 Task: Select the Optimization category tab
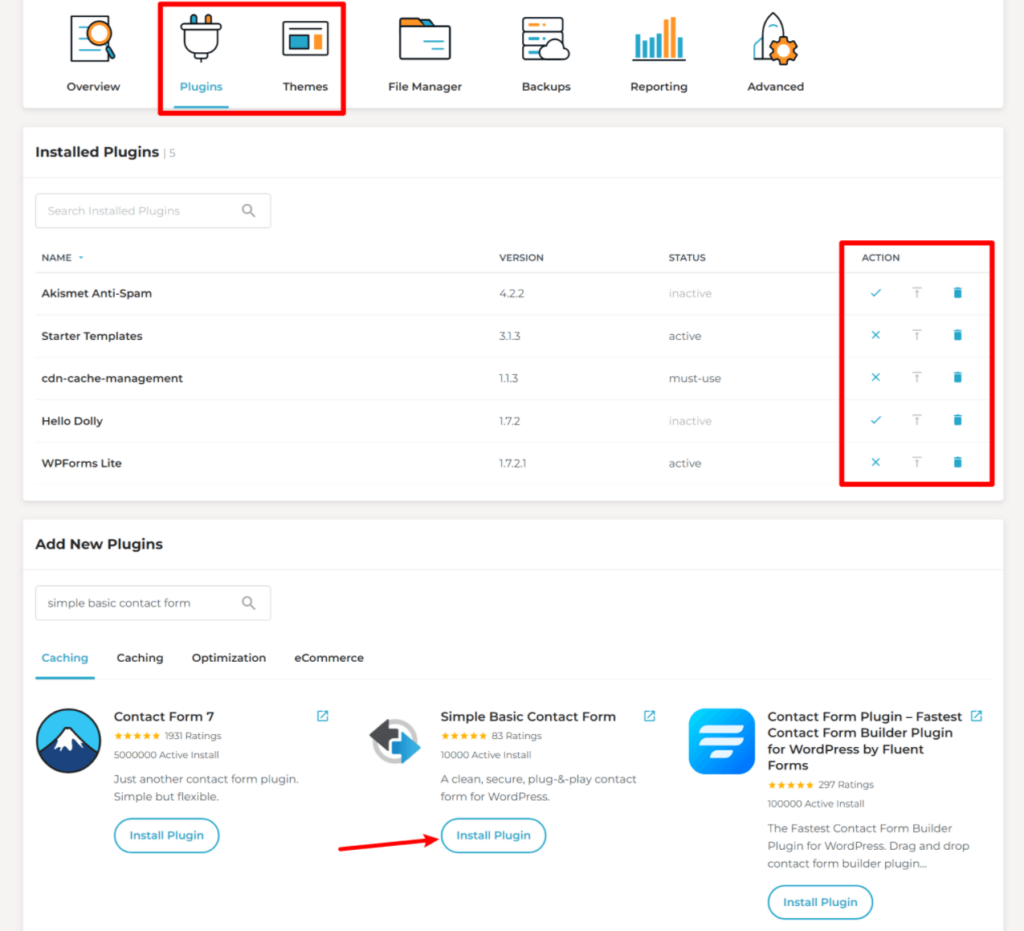pyautogui.click(x=229, y=658)
